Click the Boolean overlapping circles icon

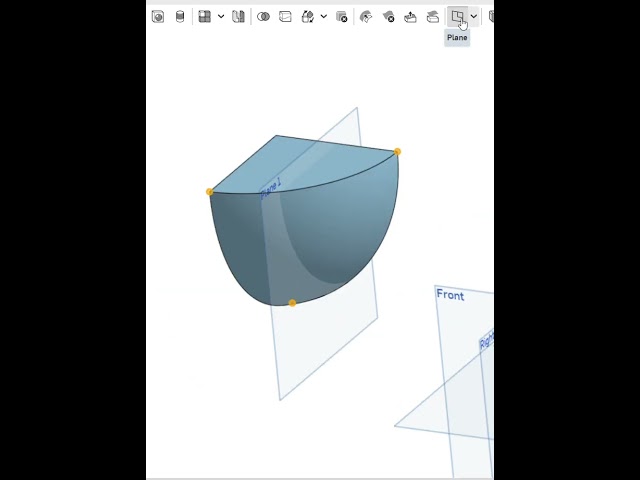click(263, 17)
